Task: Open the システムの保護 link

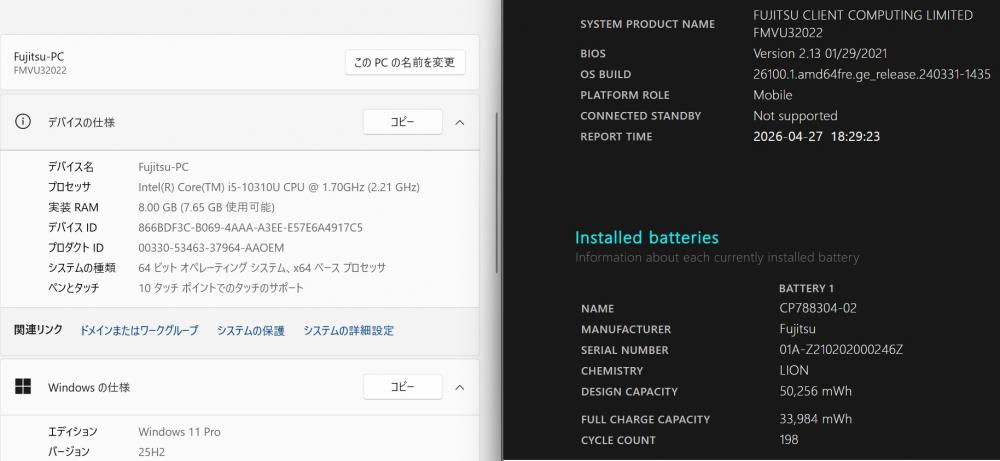Action: tap(251, 330)
